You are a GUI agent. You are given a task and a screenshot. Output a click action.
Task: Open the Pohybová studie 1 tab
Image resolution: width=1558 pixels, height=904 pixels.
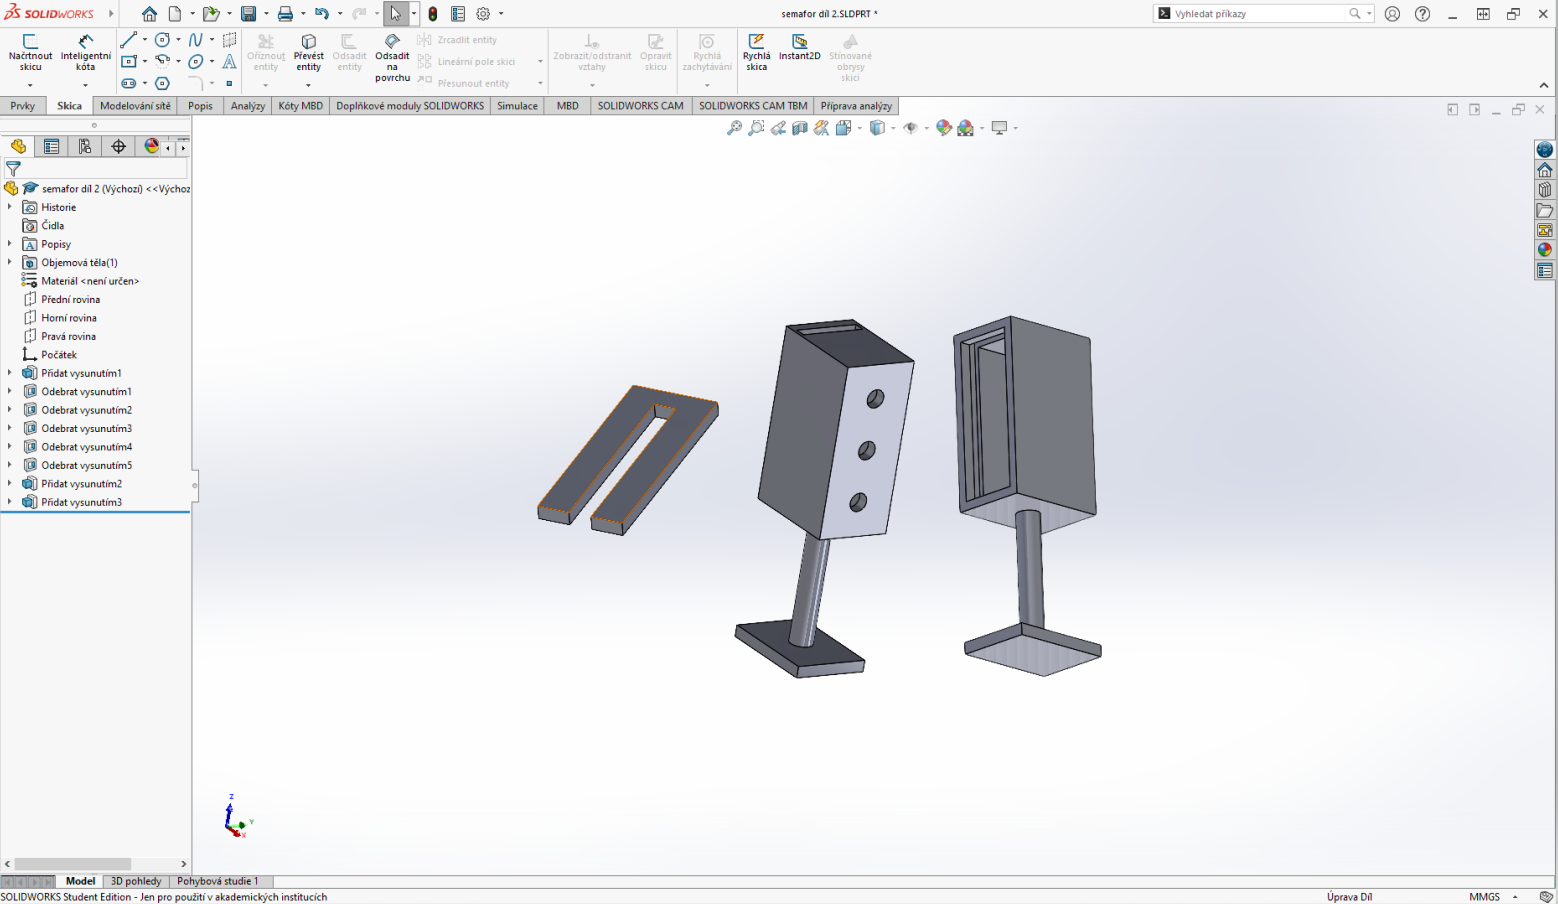click(220, 881)
